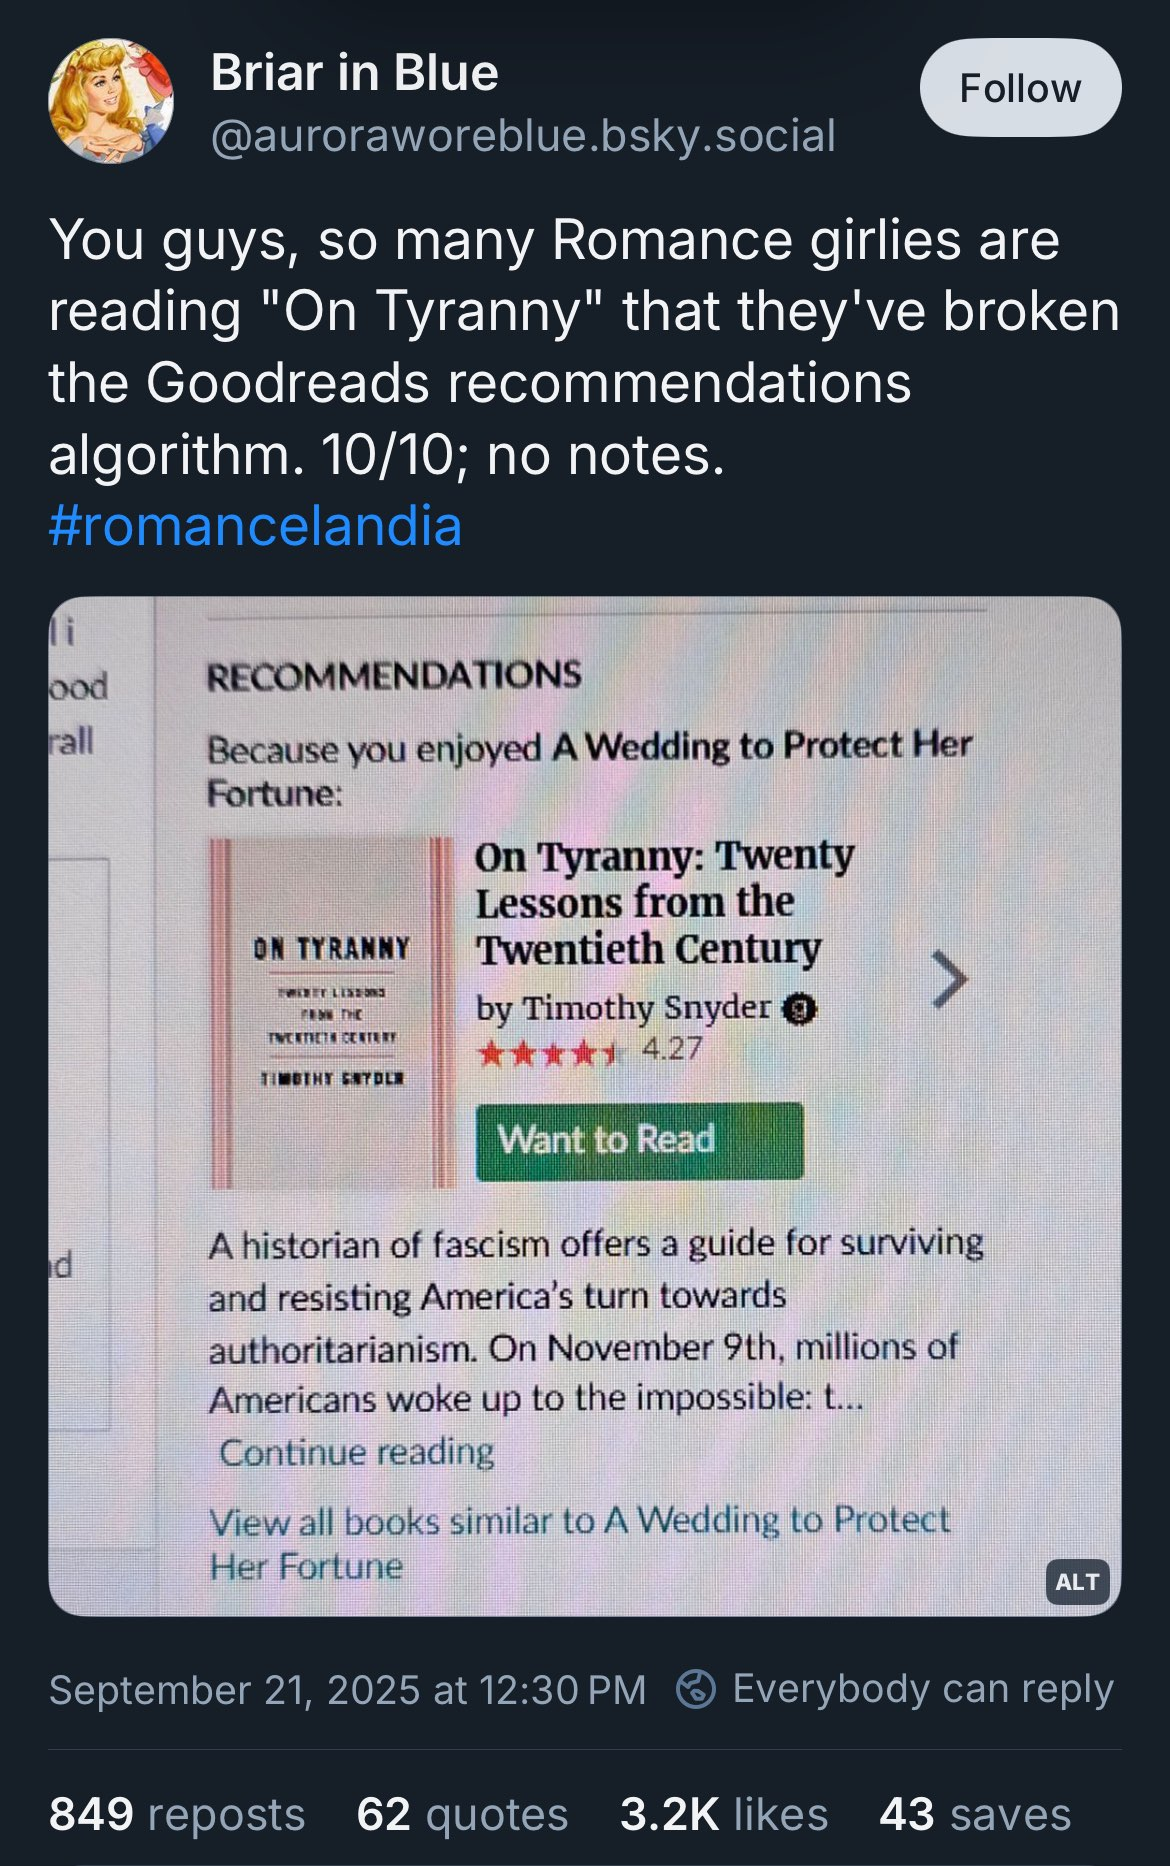
Task: Show the ALT text badge
Action: tap(1077, 1581)
